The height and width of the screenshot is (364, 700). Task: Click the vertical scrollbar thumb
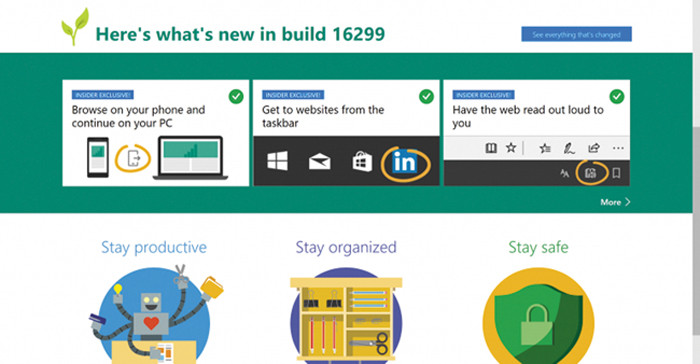[696, 232]
